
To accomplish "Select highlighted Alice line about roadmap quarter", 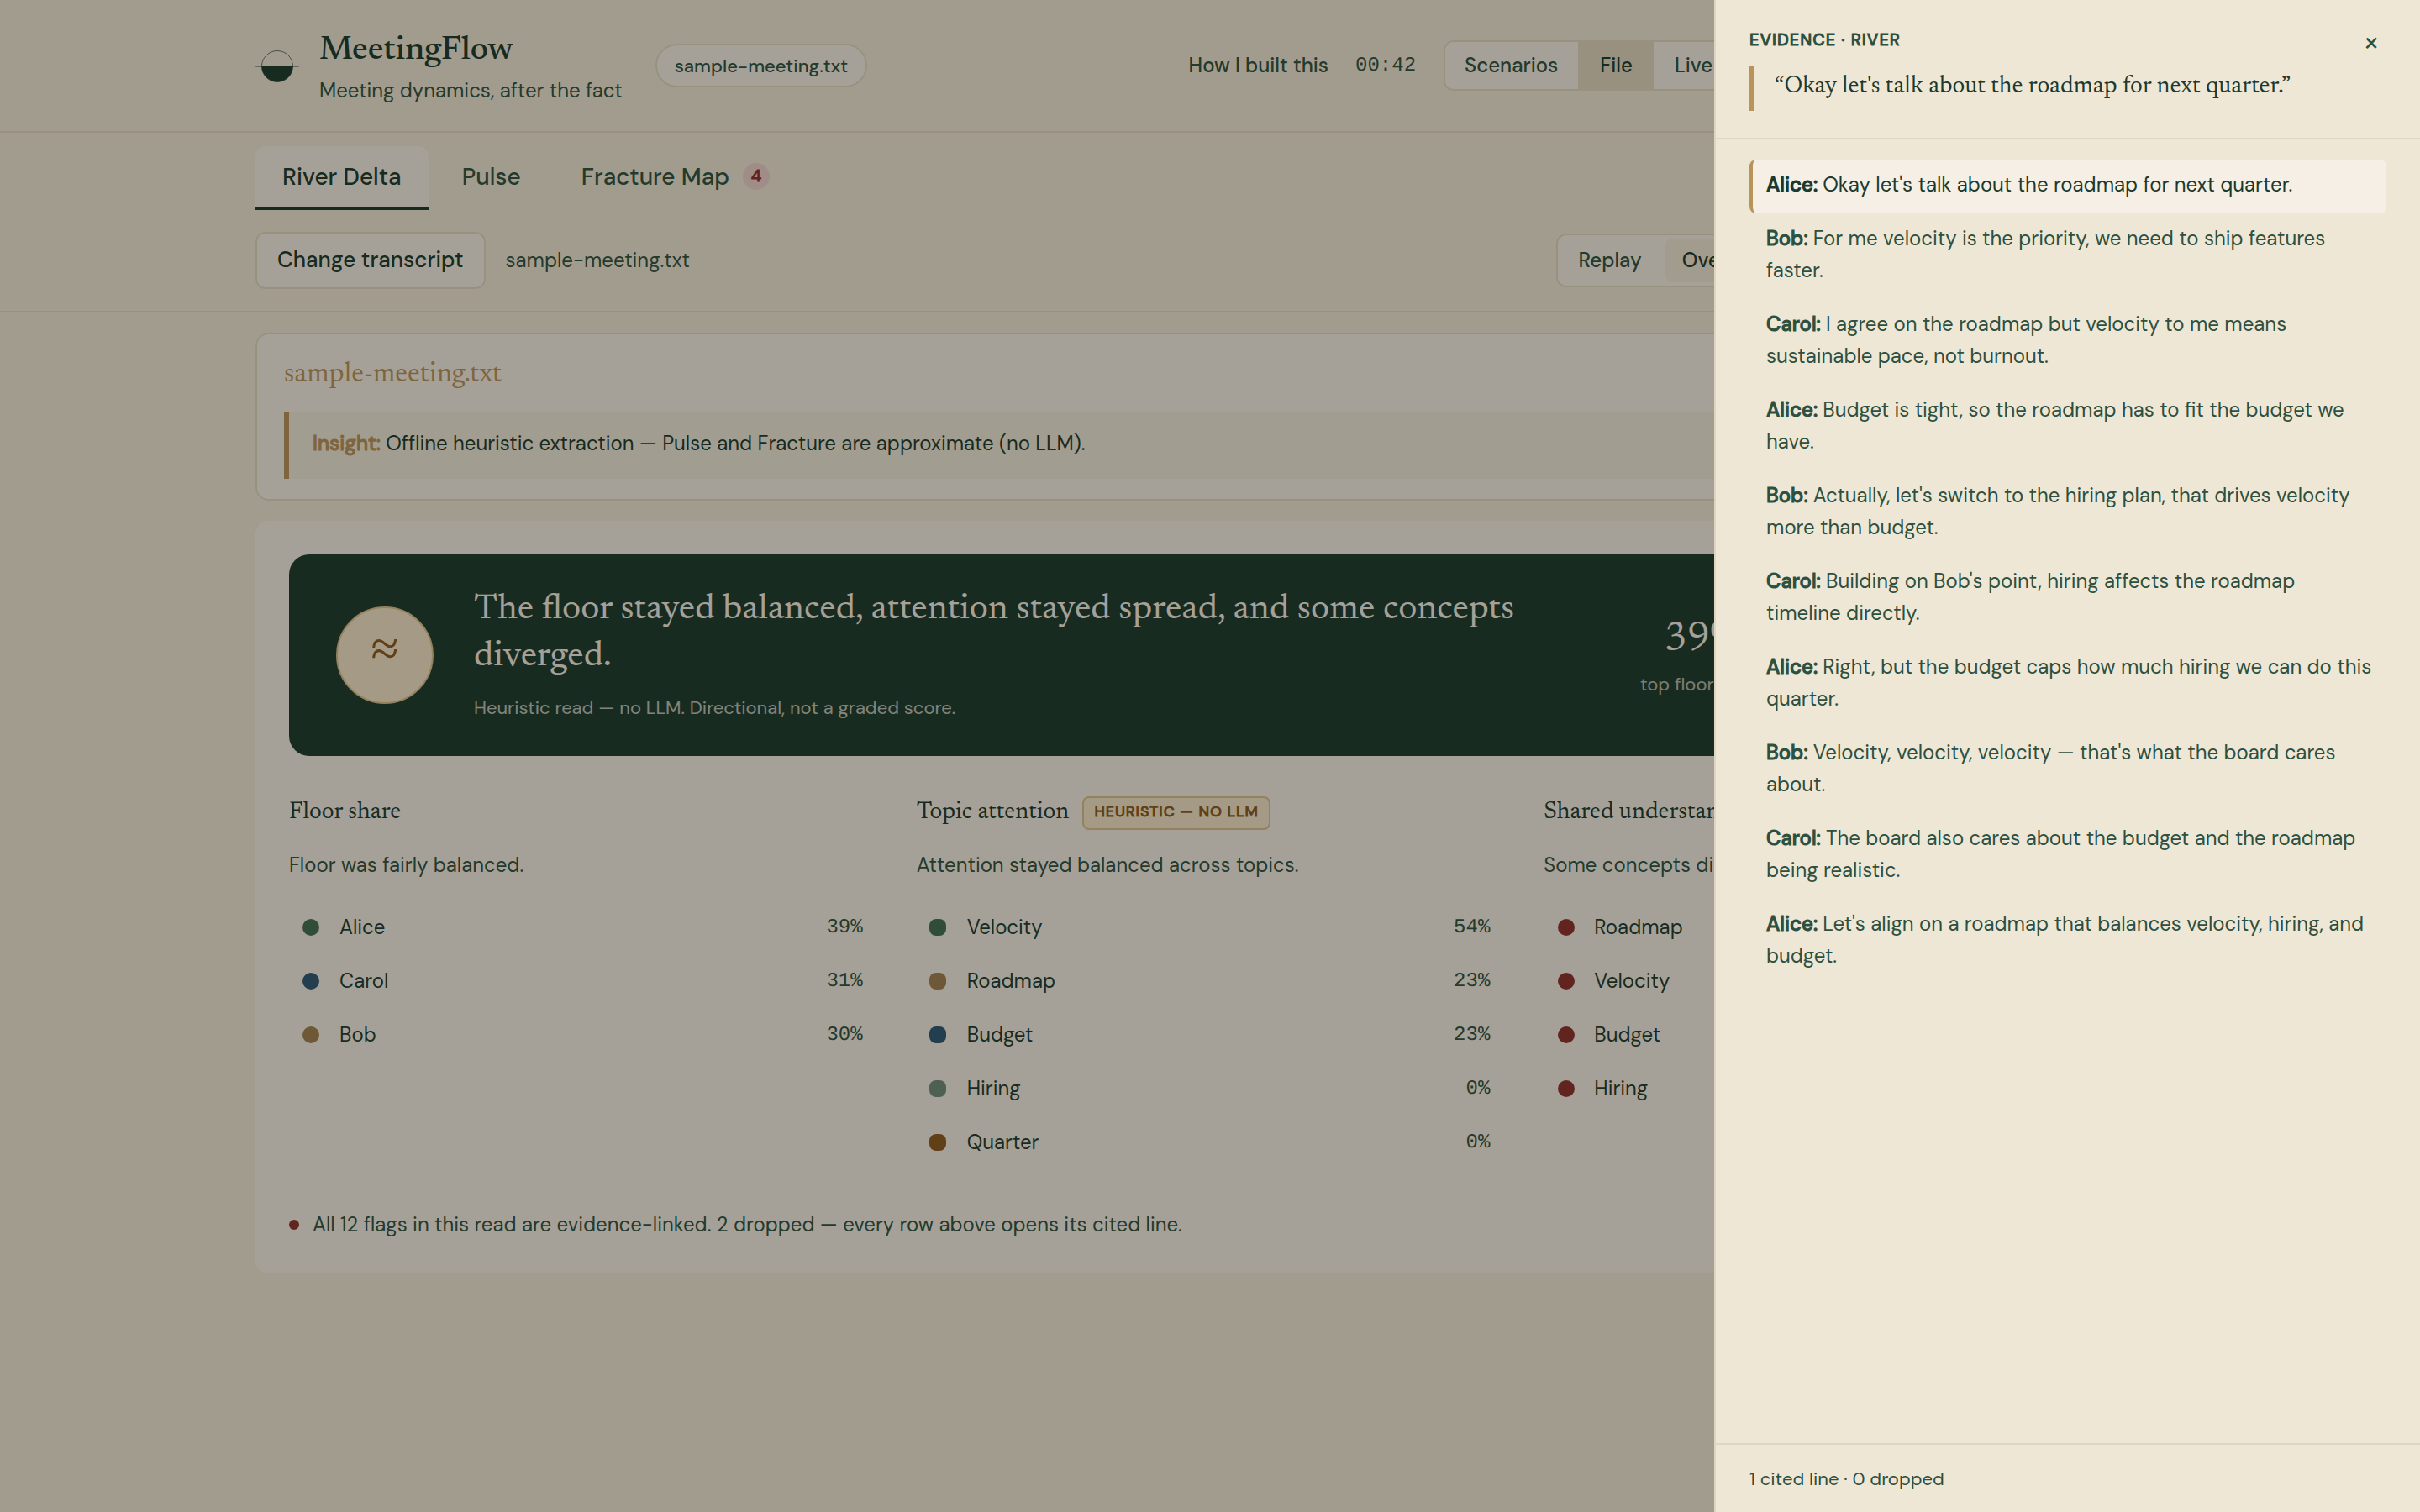I will click(x=2067, y=185).
